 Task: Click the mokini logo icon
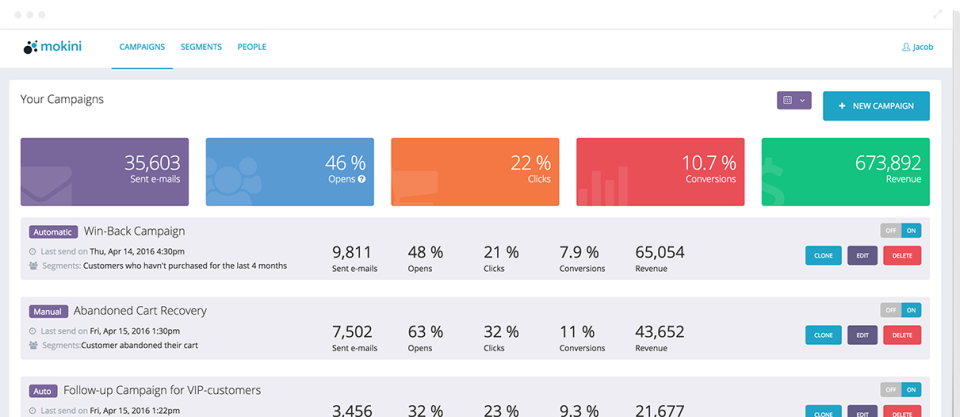pyautogui.click(x=30, y=47)
